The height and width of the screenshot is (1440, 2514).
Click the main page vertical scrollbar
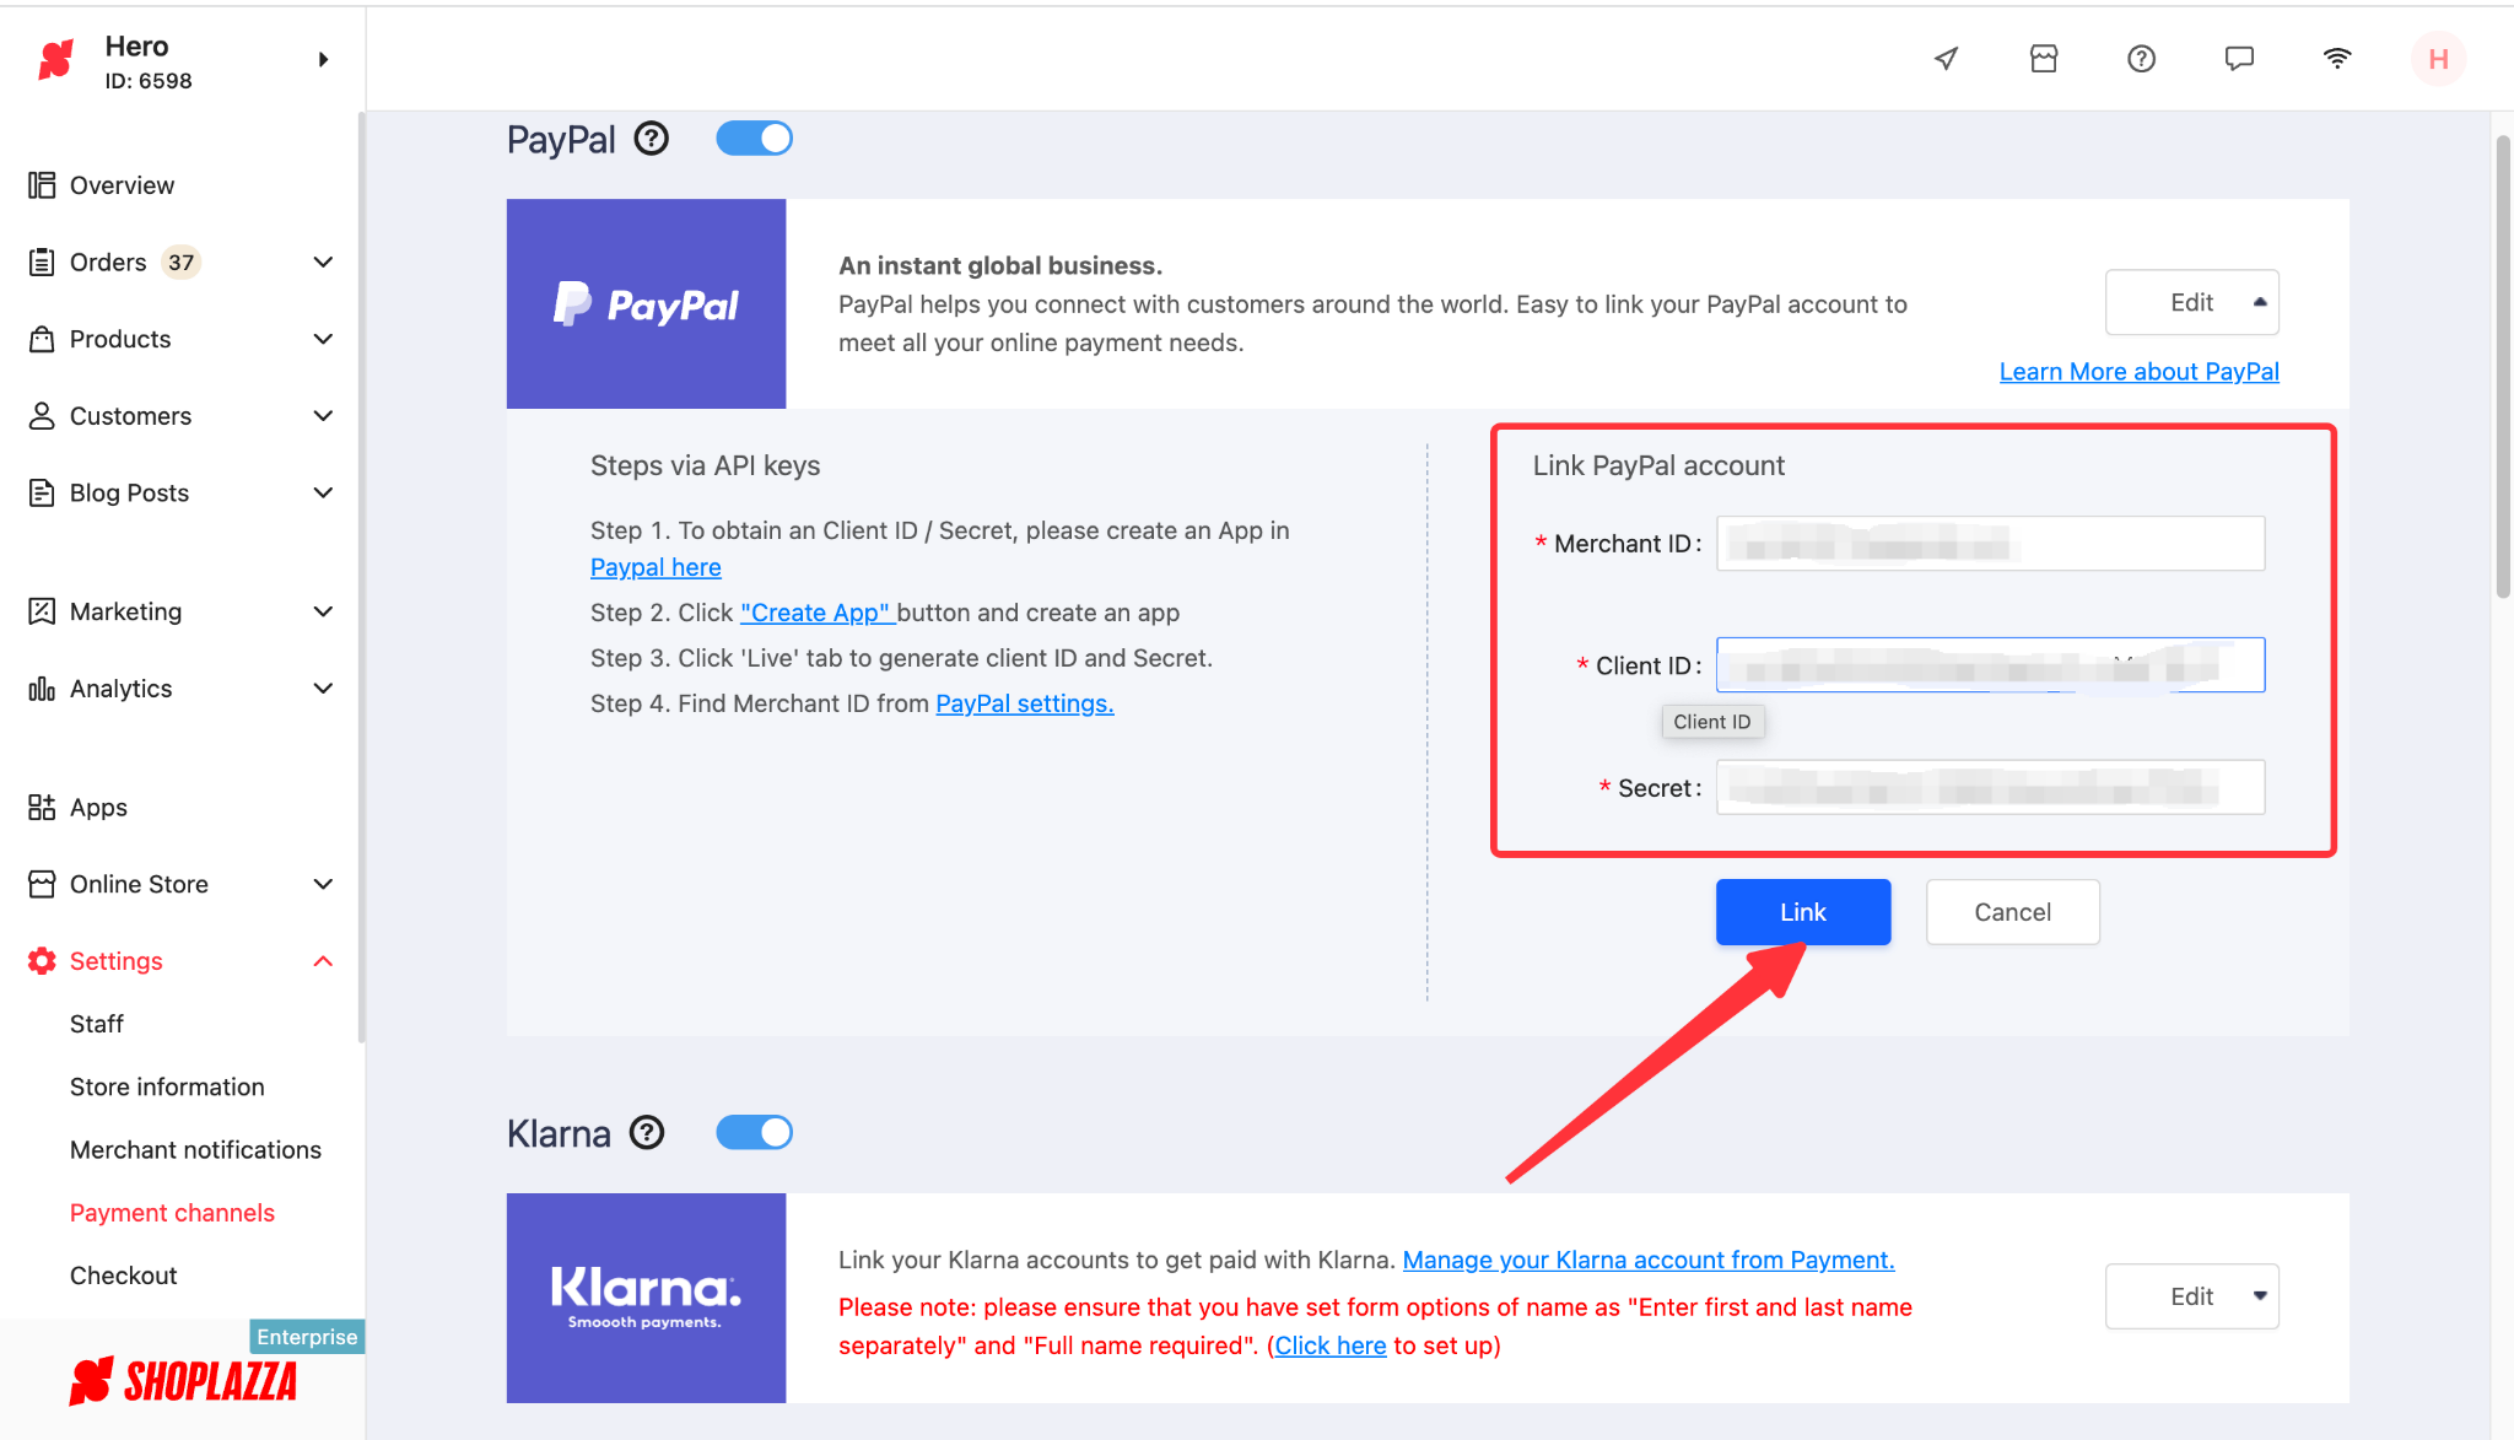point(2503,366)
